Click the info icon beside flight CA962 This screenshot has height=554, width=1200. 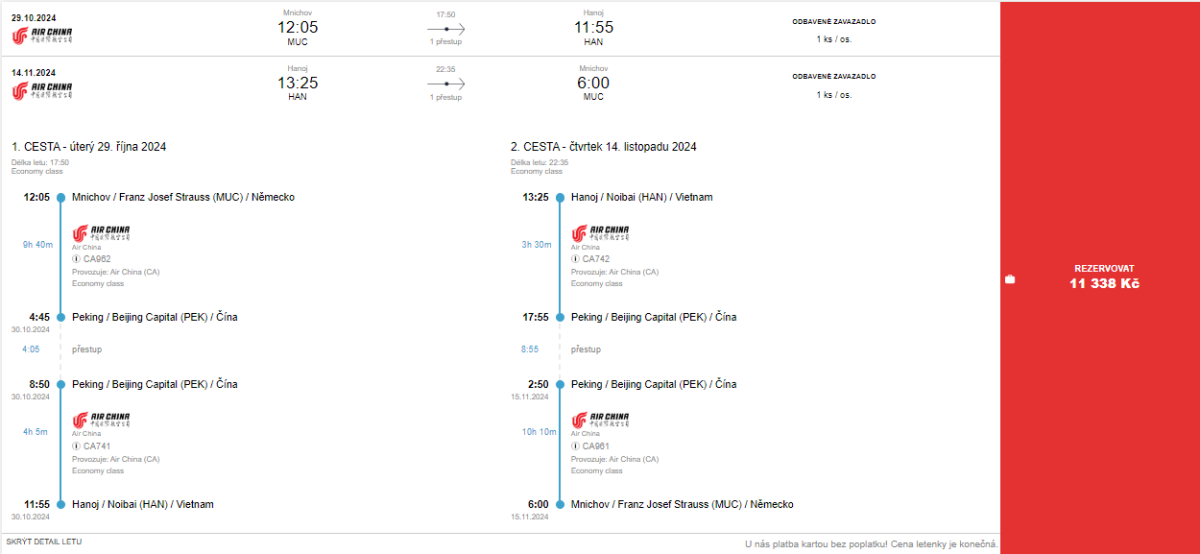click(76, 259)
